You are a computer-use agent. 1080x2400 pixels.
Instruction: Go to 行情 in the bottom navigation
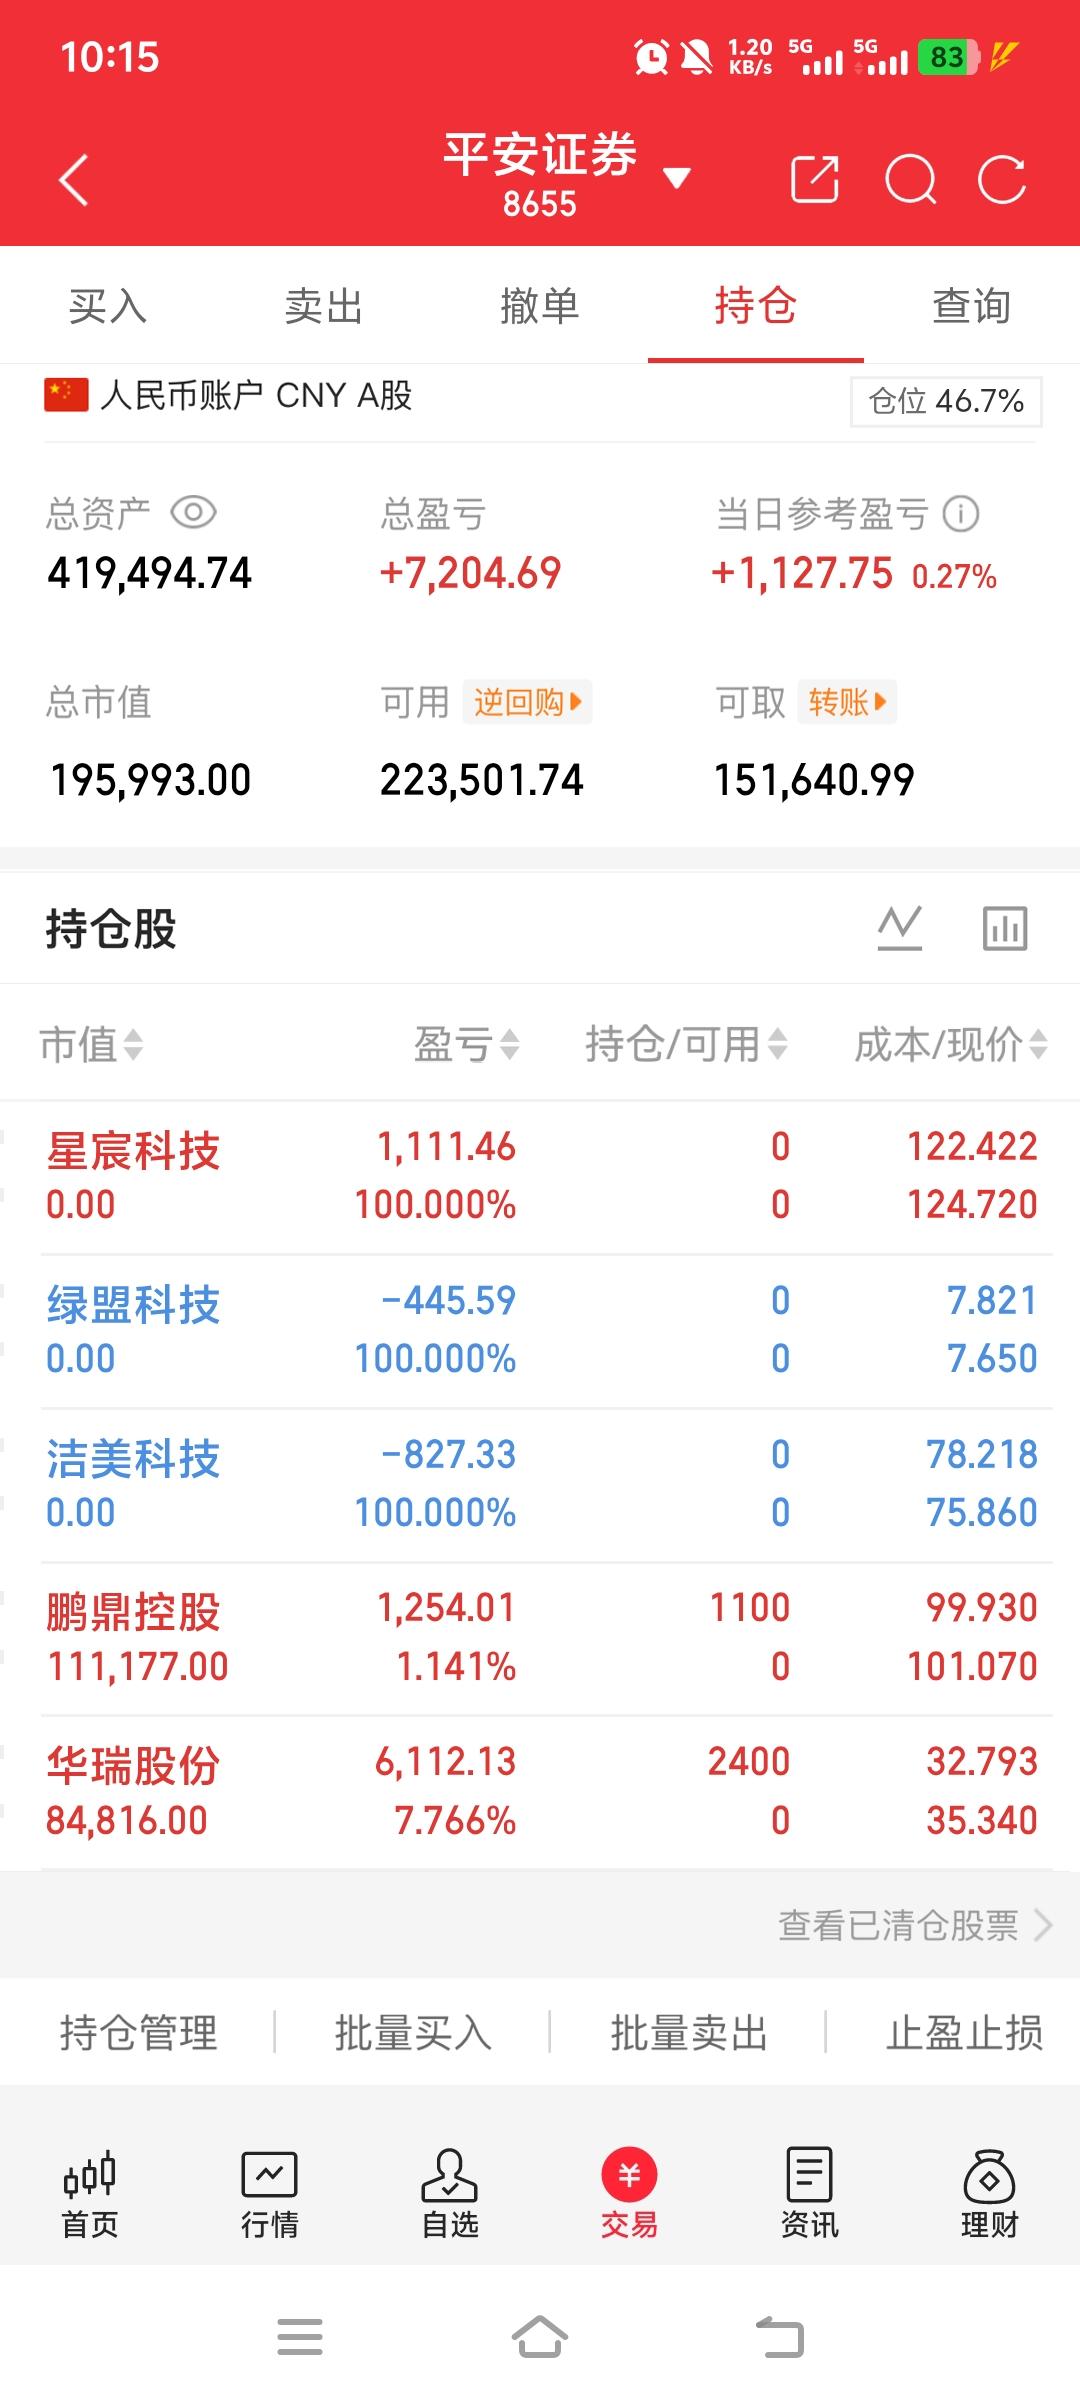(x=269, y=2195)
